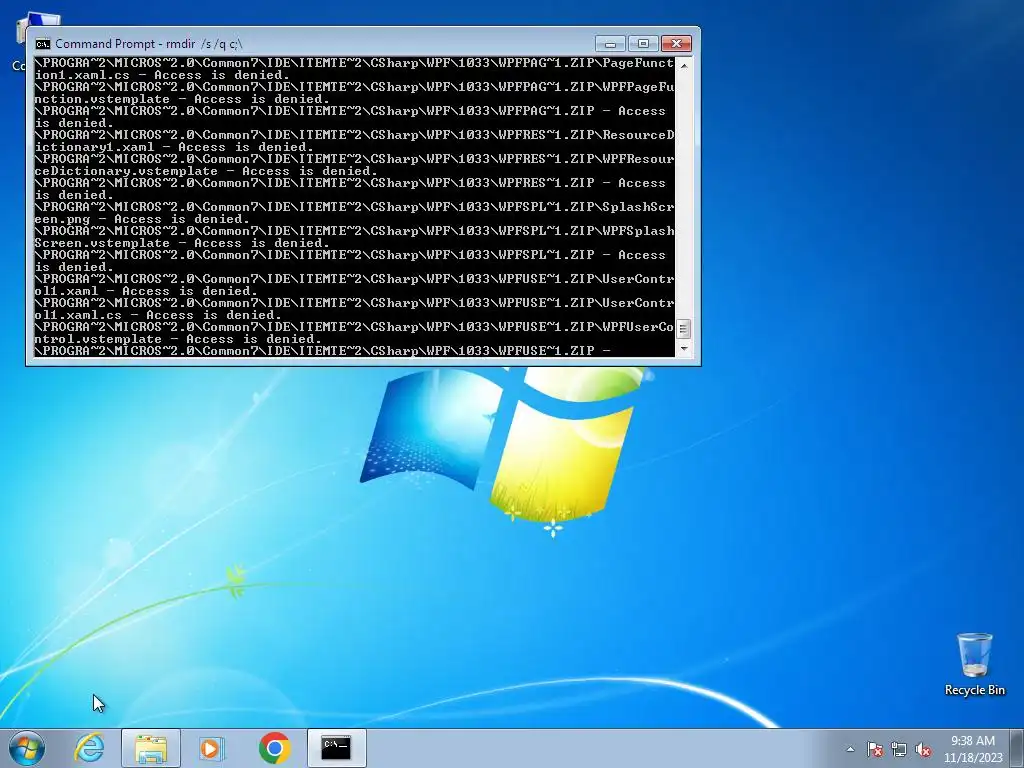Viewport: 1024px width, 768px height.
Task: Click the console scrollbar thumb
Action: coord(684,329)
